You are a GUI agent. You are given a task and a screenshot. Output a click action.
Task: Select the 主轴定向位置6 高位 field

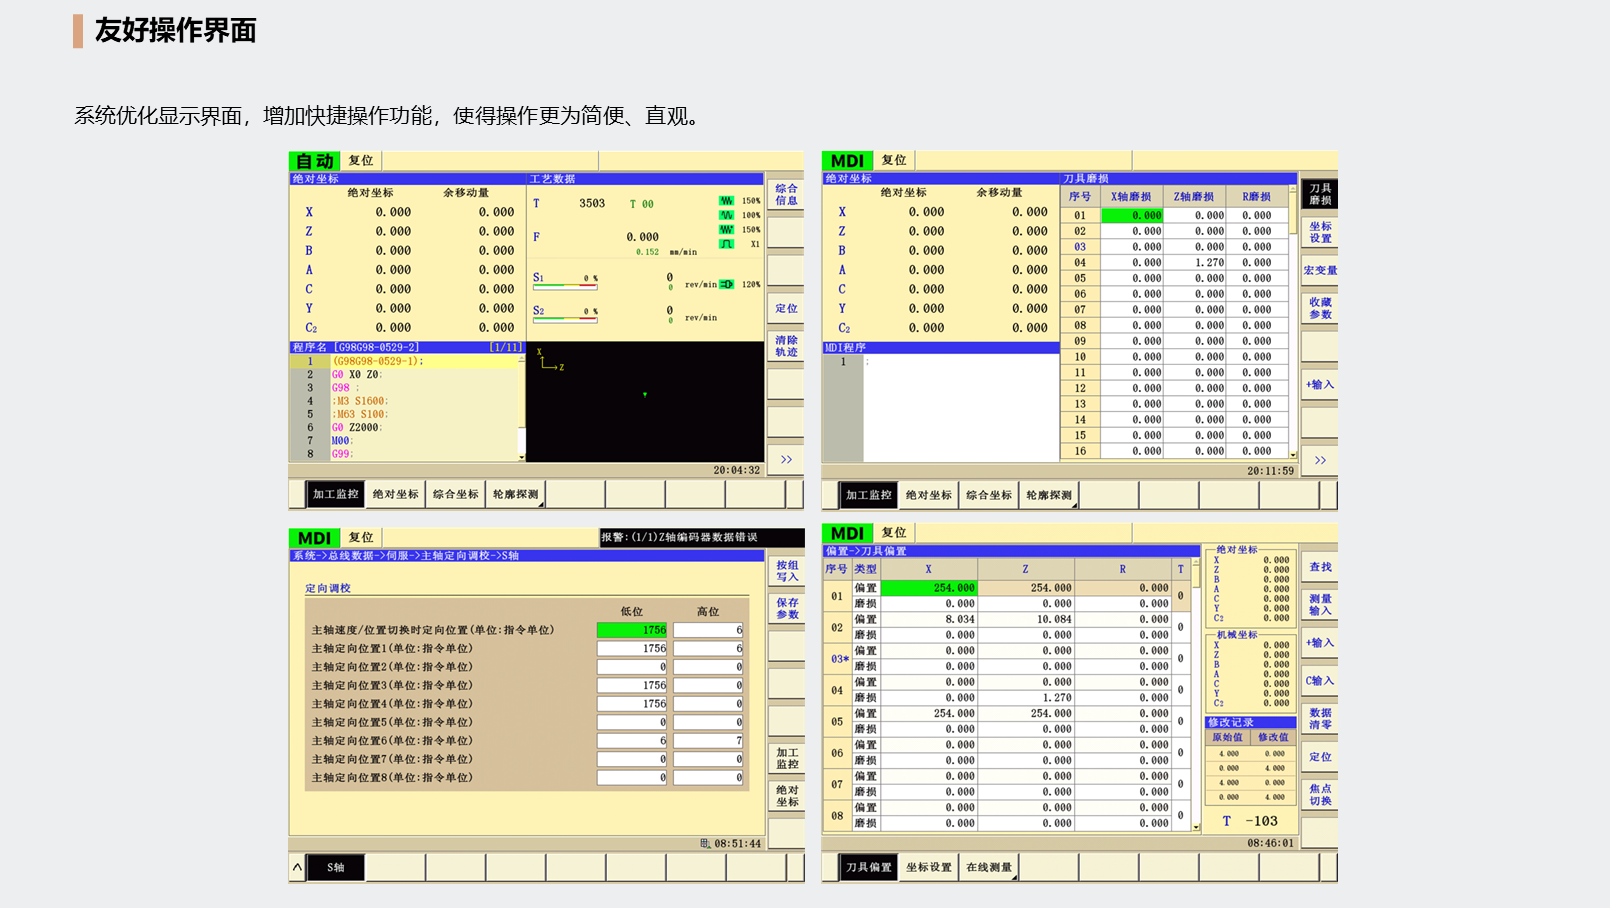[708, 741]
